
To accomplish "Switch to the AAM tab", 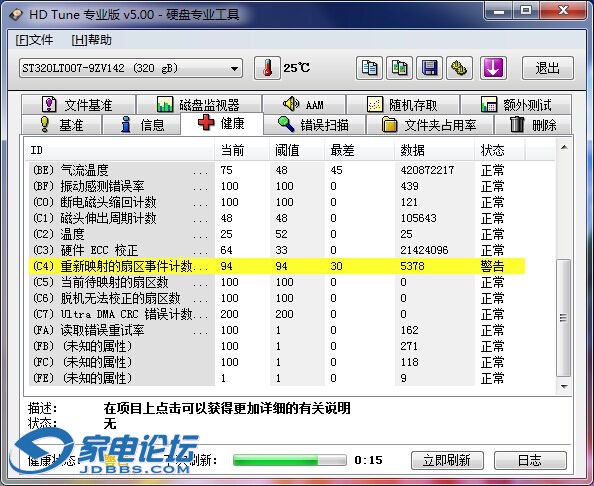I will coord(304,105).
